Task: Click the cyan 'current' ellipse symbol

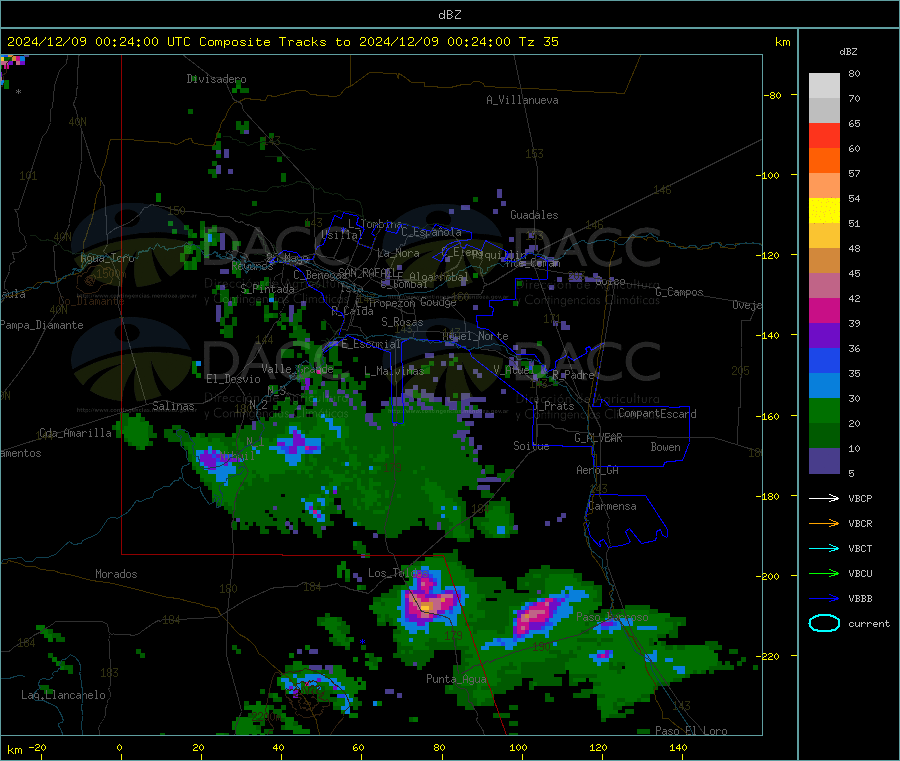Action: point(824,623)
